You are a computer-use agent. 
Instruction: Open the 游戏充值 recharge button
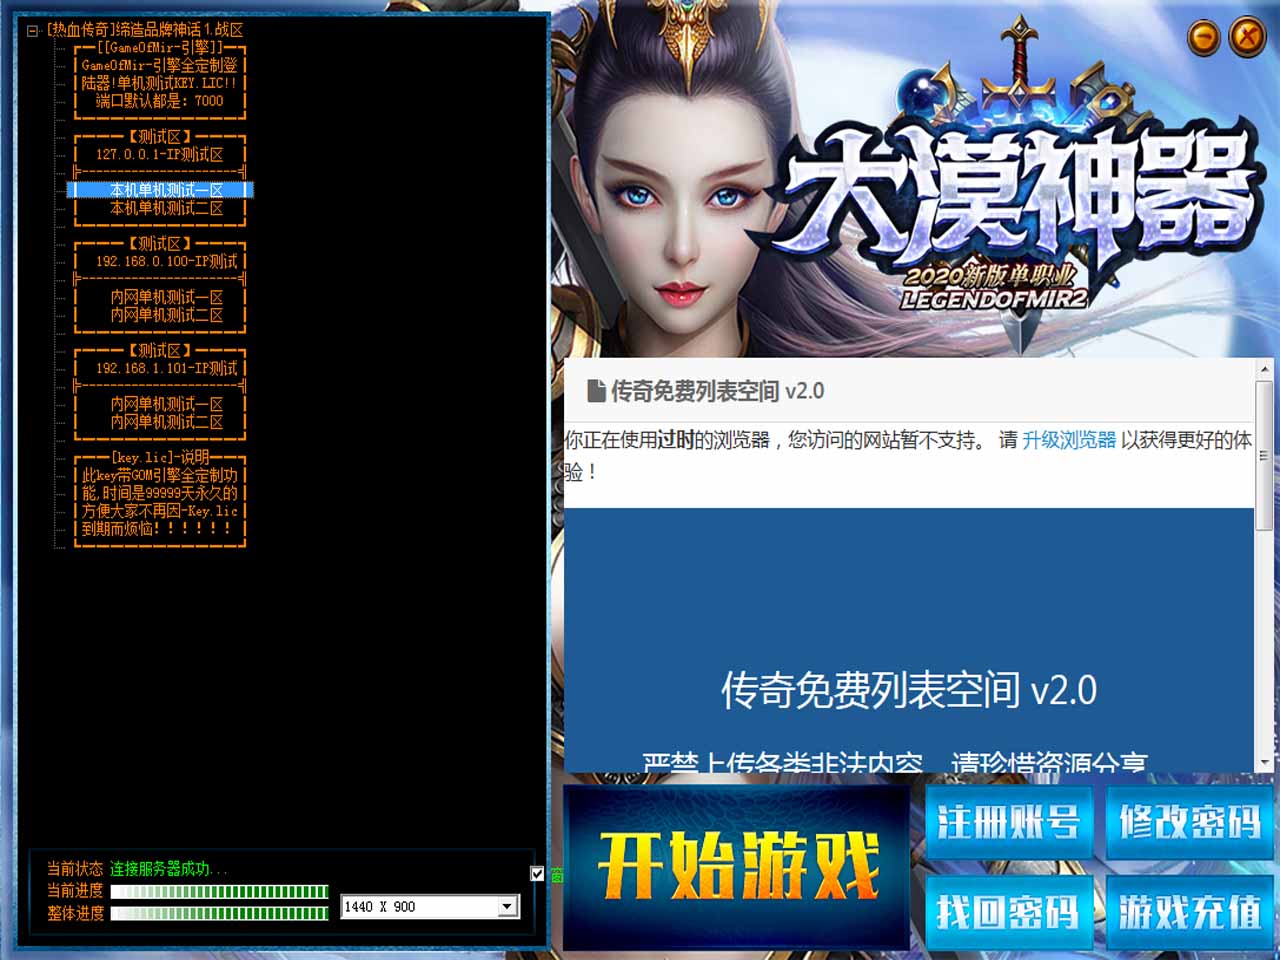[1189, 911]
